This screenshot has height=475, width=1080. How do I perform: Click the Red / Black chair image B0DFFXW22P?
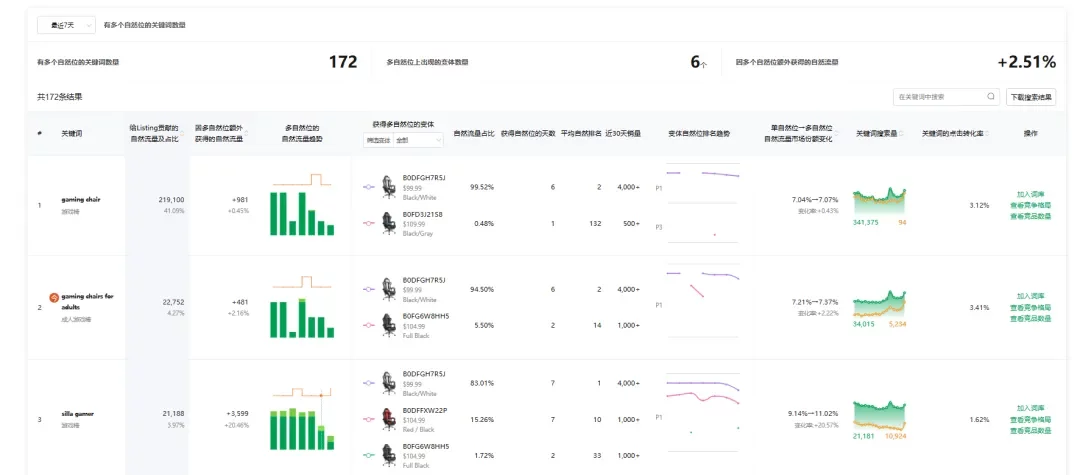pyautogui.click(x=387, y=418)
